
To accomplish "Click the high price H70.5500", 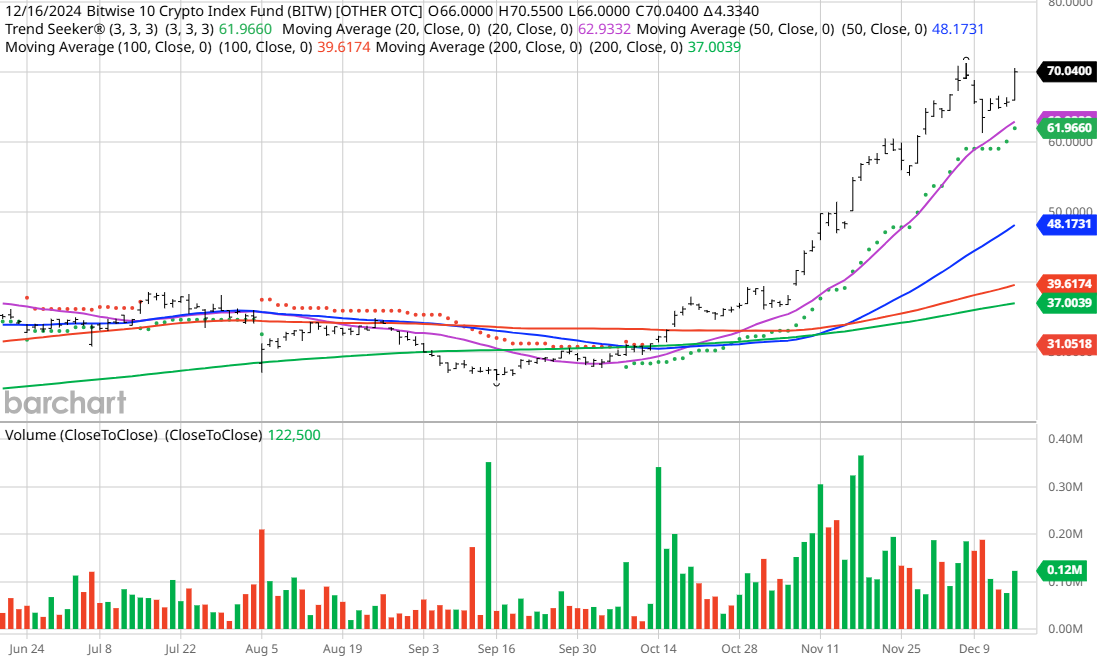I will (532, 11).
